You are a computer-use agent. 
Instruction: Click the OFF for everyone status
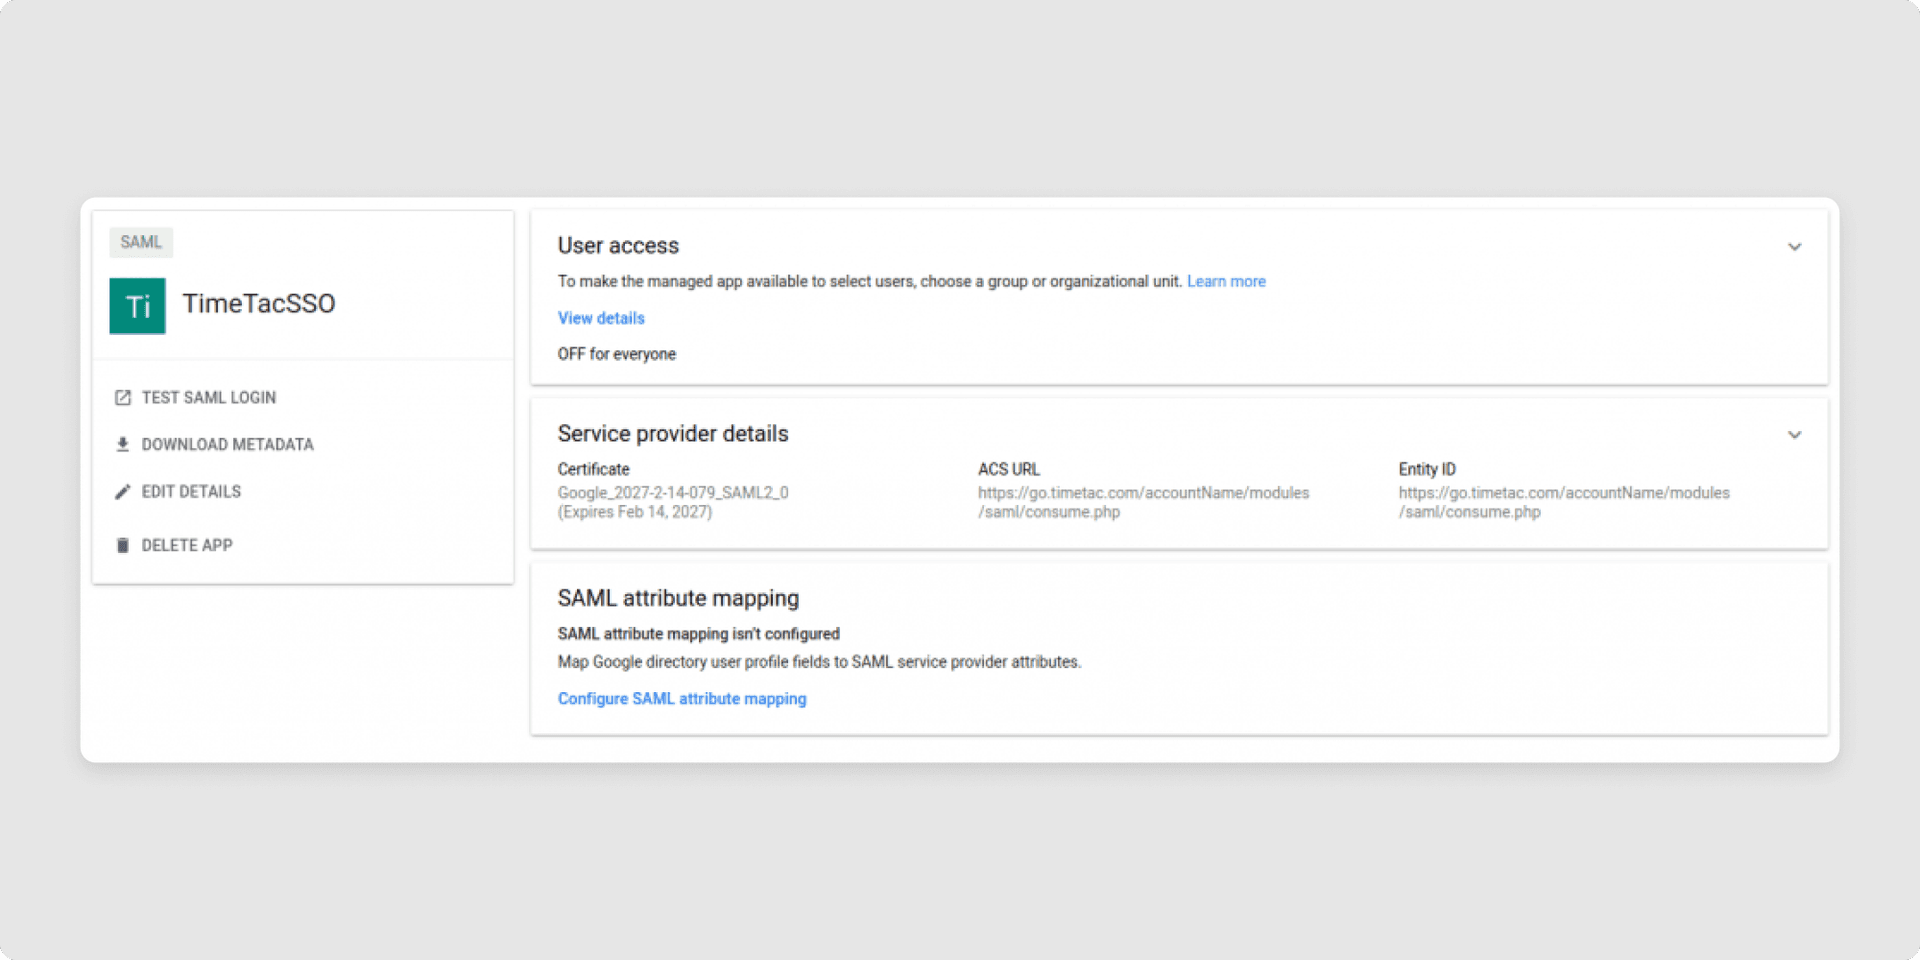617,354
